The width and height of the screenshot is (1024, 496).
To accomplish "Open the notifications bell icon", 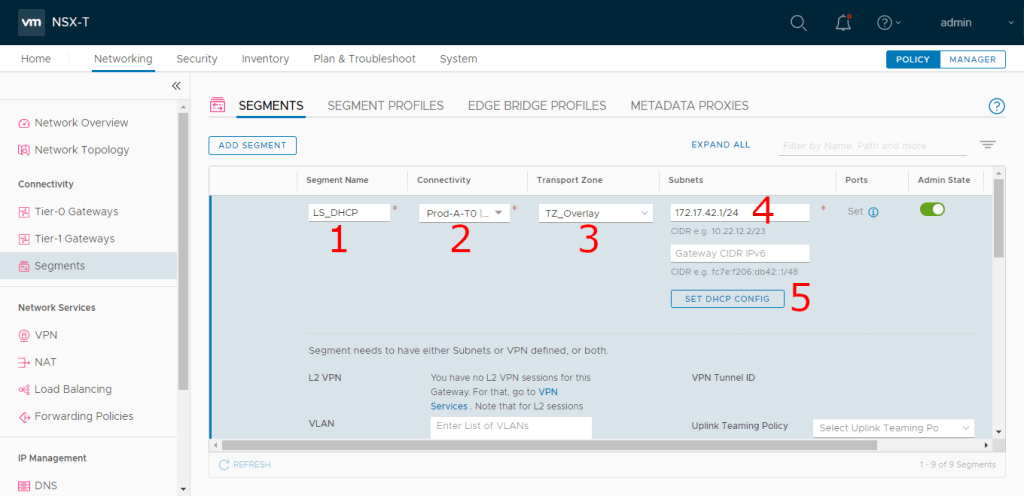I will [842, 23].
